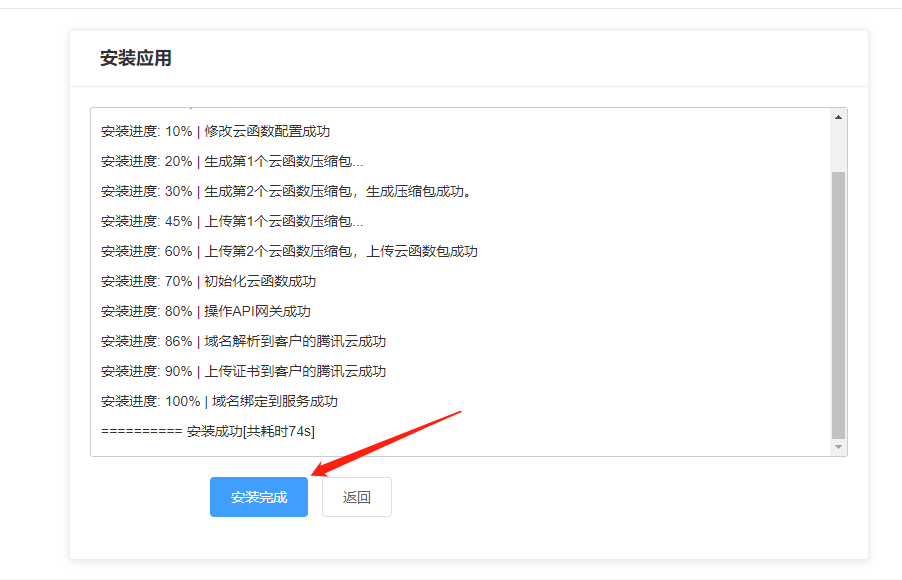This screenshot has height=580, width=902.
Task: Select the 45% 上传第1个云函数压缩包 log line
Action: coord(232,221)
